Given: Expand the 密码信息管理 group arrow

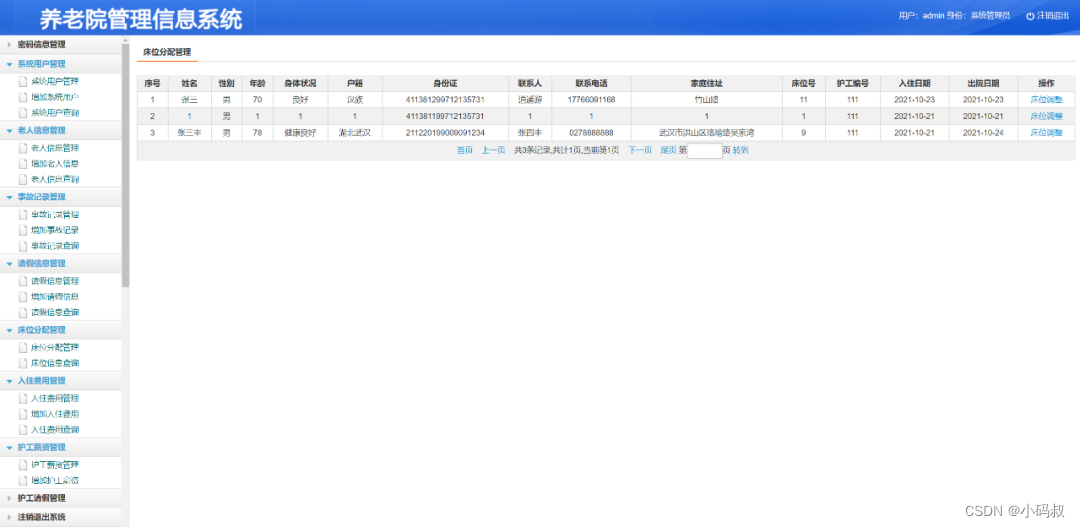Looking at the screenshot, I should [x=9, y=45].
